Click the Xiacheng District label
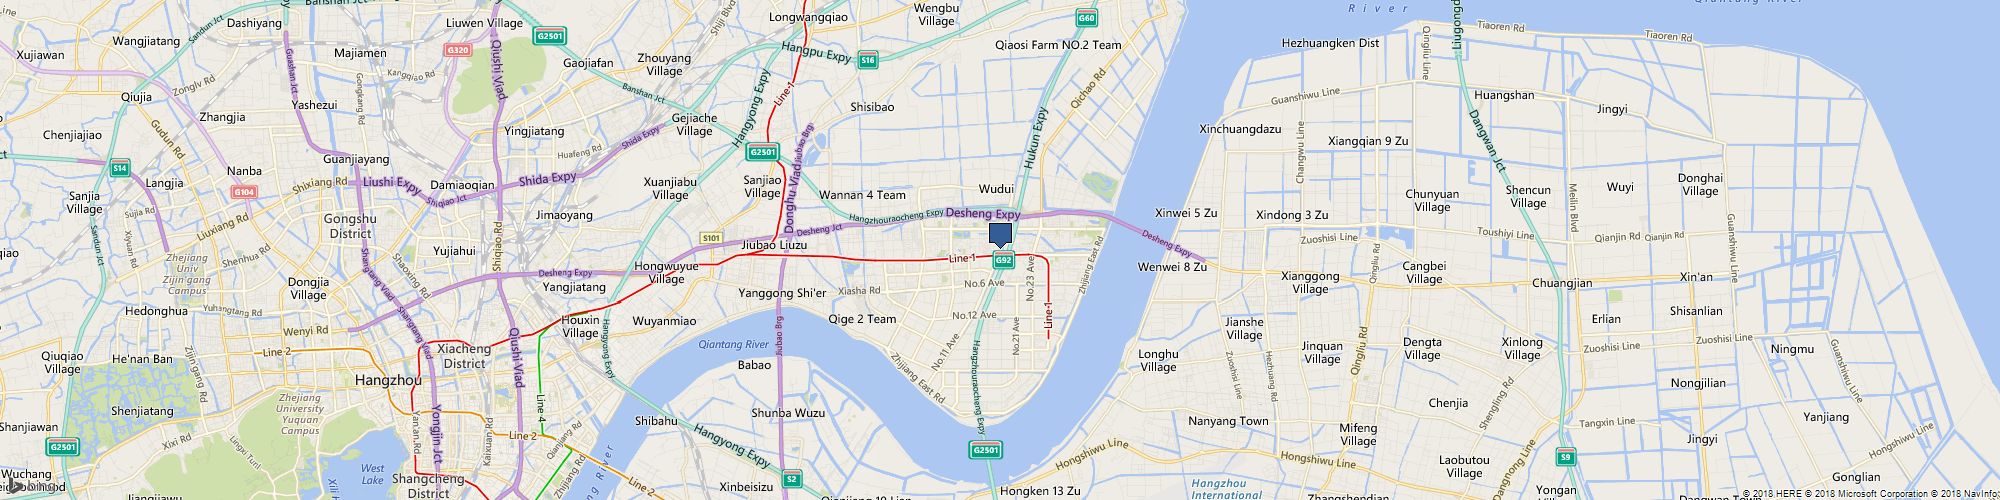Viewport: 2000px width, 500px height. coord(464,356)
